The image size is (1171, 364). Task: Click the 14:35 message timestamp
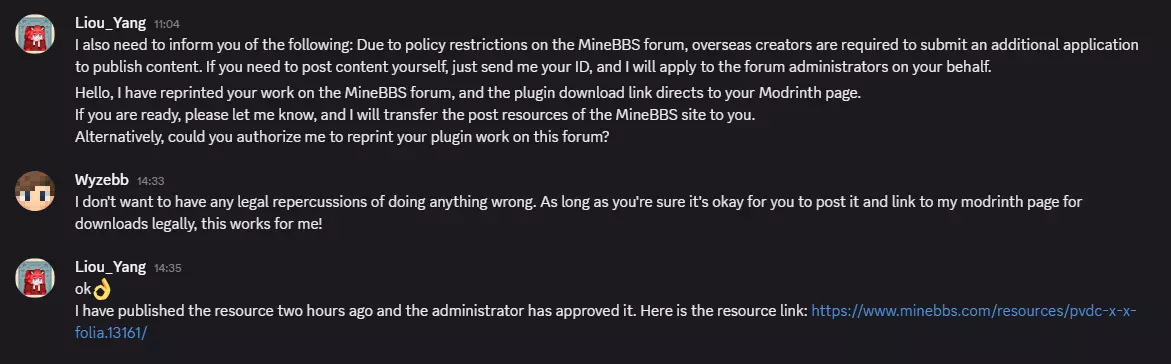click(x=167, y=269)
